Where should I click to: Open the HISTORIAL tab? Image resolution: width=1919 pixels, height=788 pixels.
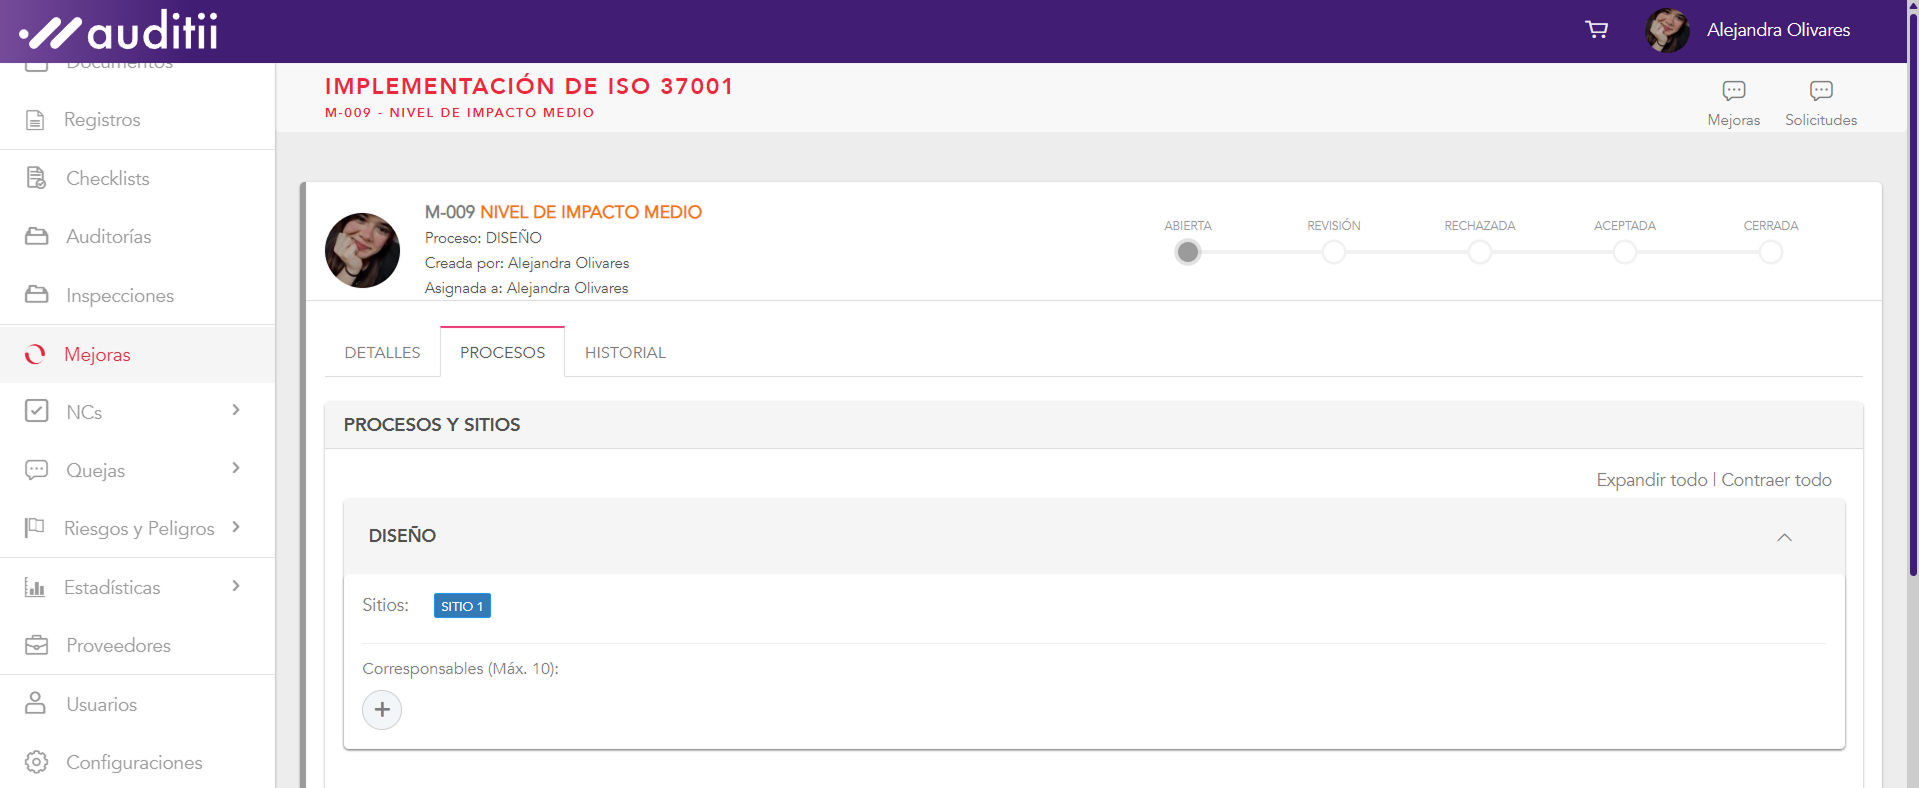[625, 353]
